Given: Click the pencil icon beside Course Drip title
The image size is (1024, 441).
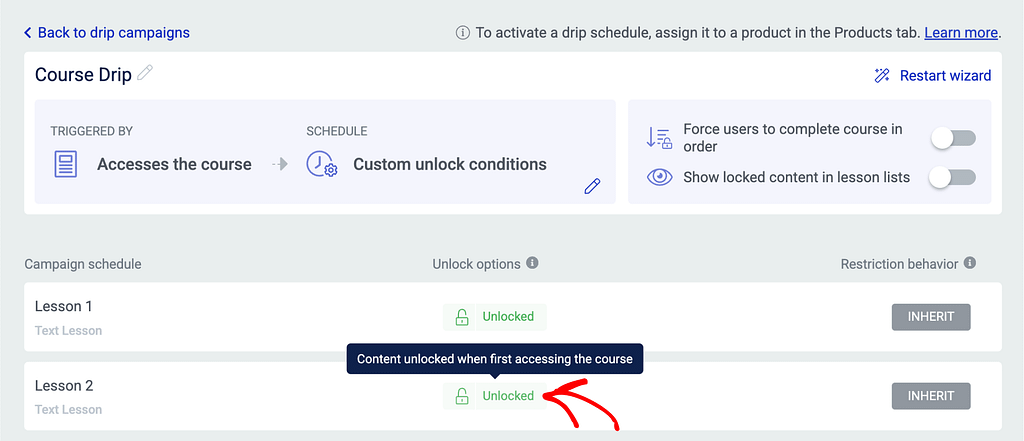Looking at the screenshot, I should (146, 73).
